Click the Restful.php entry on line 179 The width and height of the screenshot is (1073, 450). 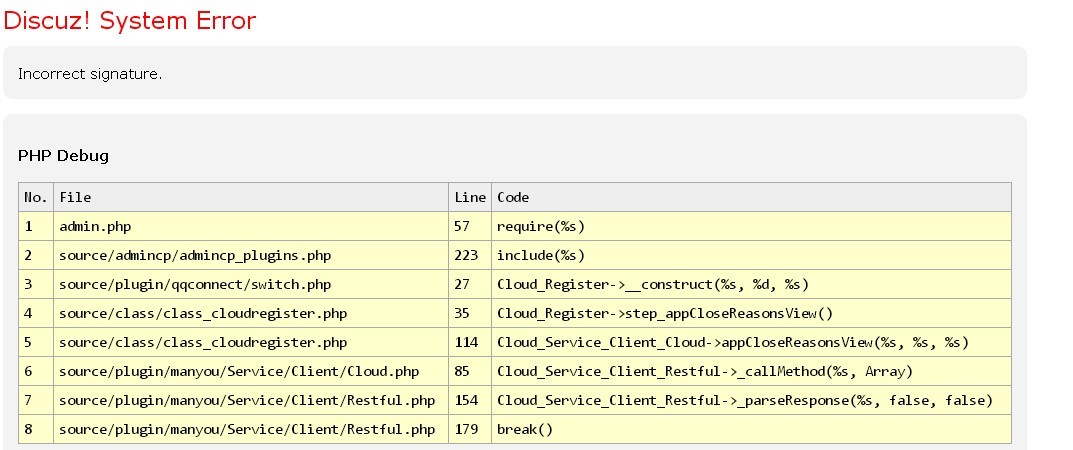(x=247, y=430)
